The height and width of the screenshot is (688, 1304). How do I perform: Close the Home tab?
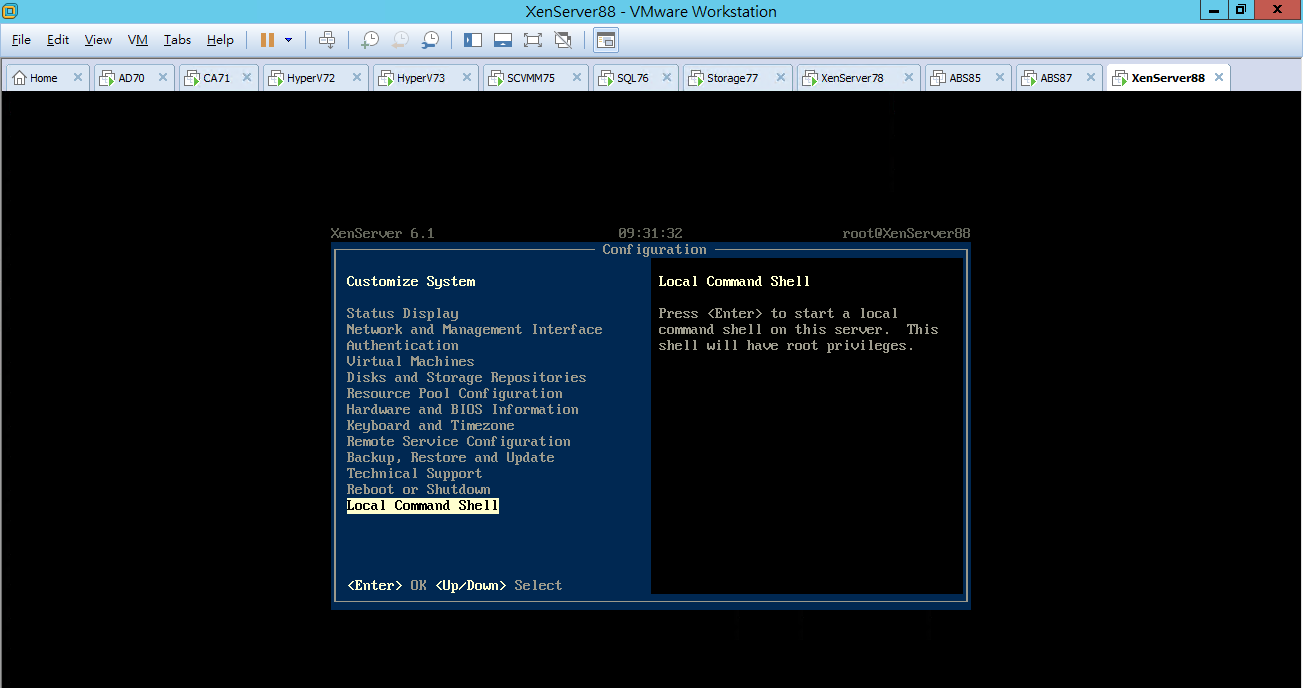click(78, 77)
